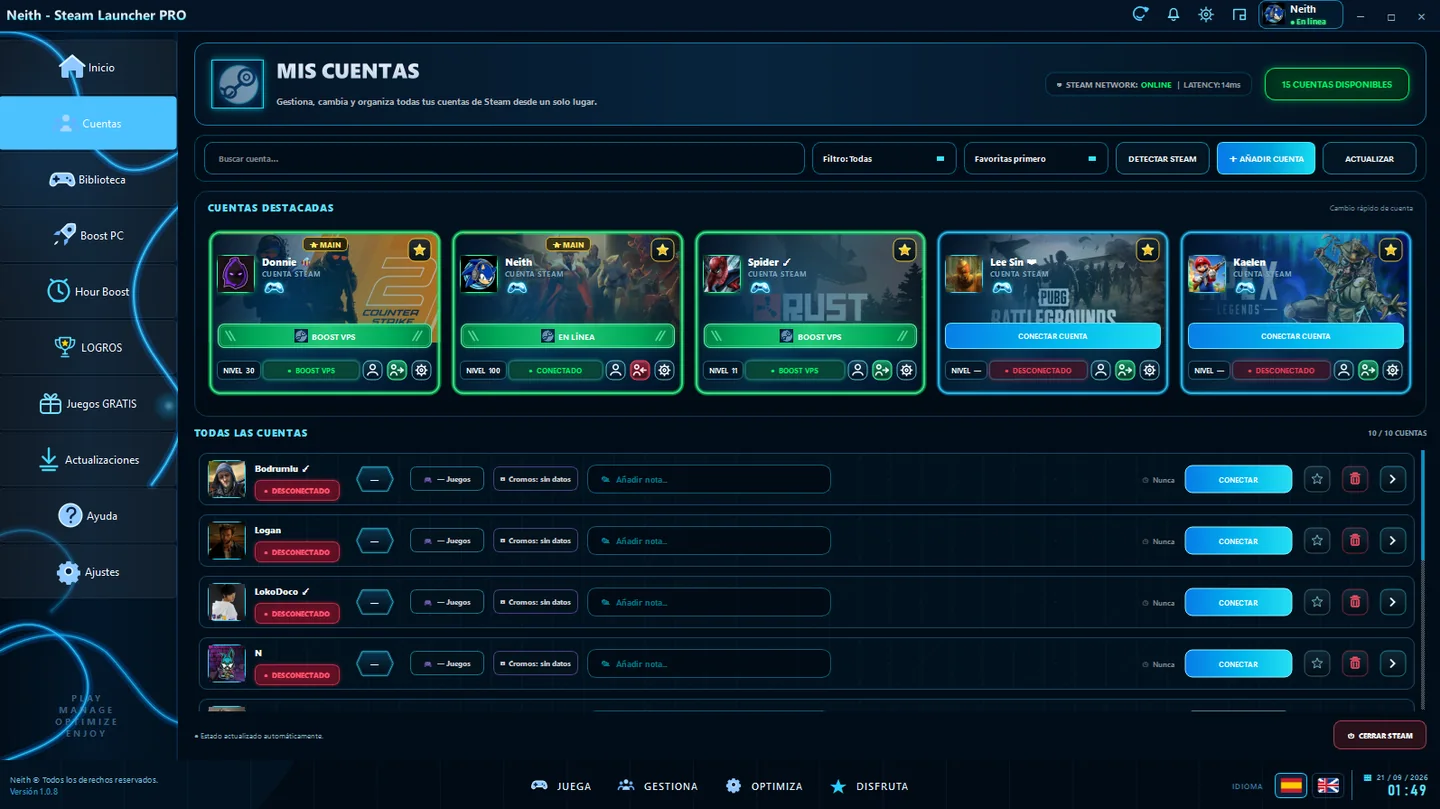1440x809 pixels.
Task: Click BOOST VPS bar on Donnie card
Action: [325, 336]
